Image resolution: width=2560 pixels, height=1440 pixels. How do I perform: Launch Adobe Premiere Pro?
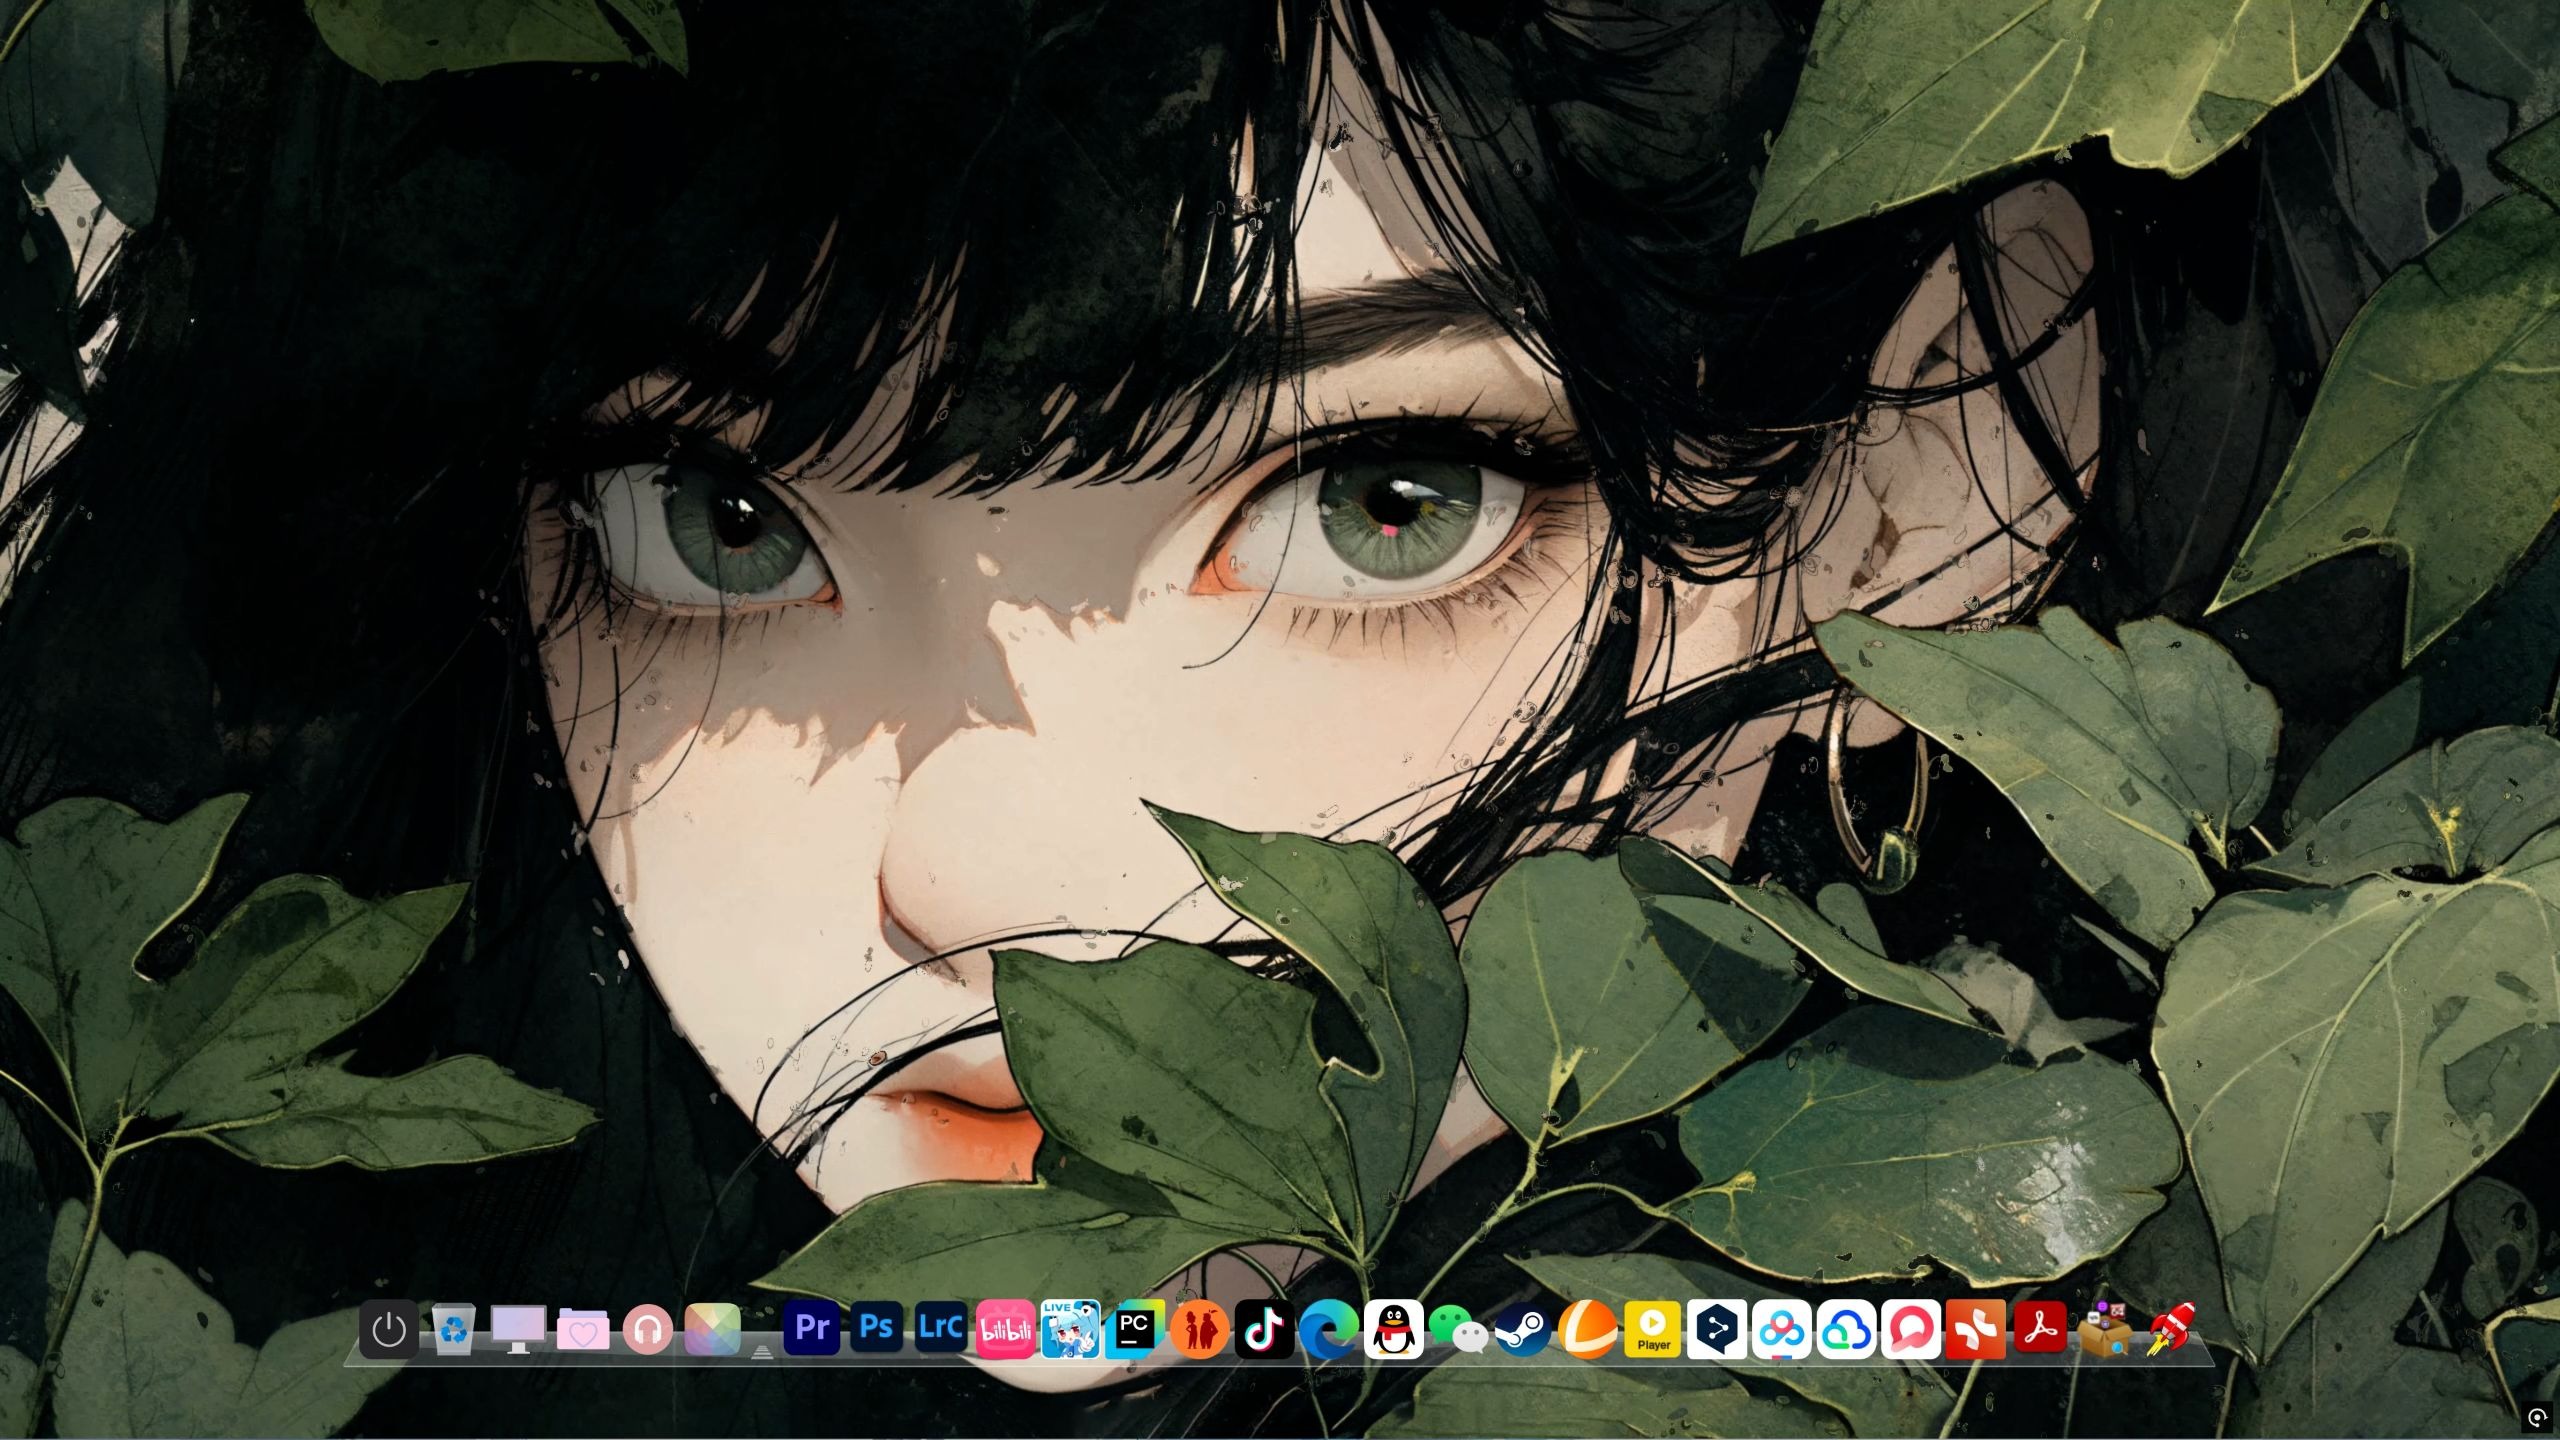pyautogui.click(x=812, y=1328)
